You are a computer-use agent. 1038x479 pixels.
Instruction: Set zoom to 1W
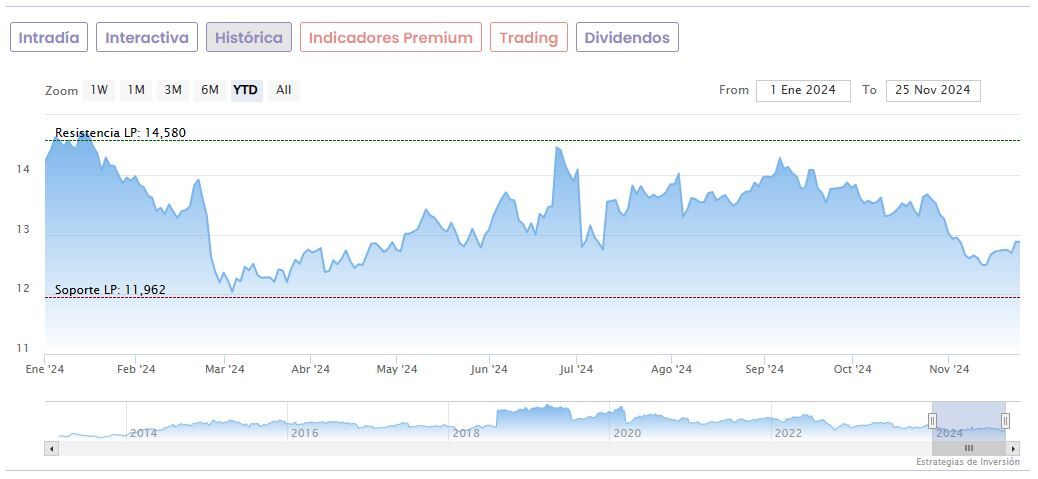[x=99, y=90]
